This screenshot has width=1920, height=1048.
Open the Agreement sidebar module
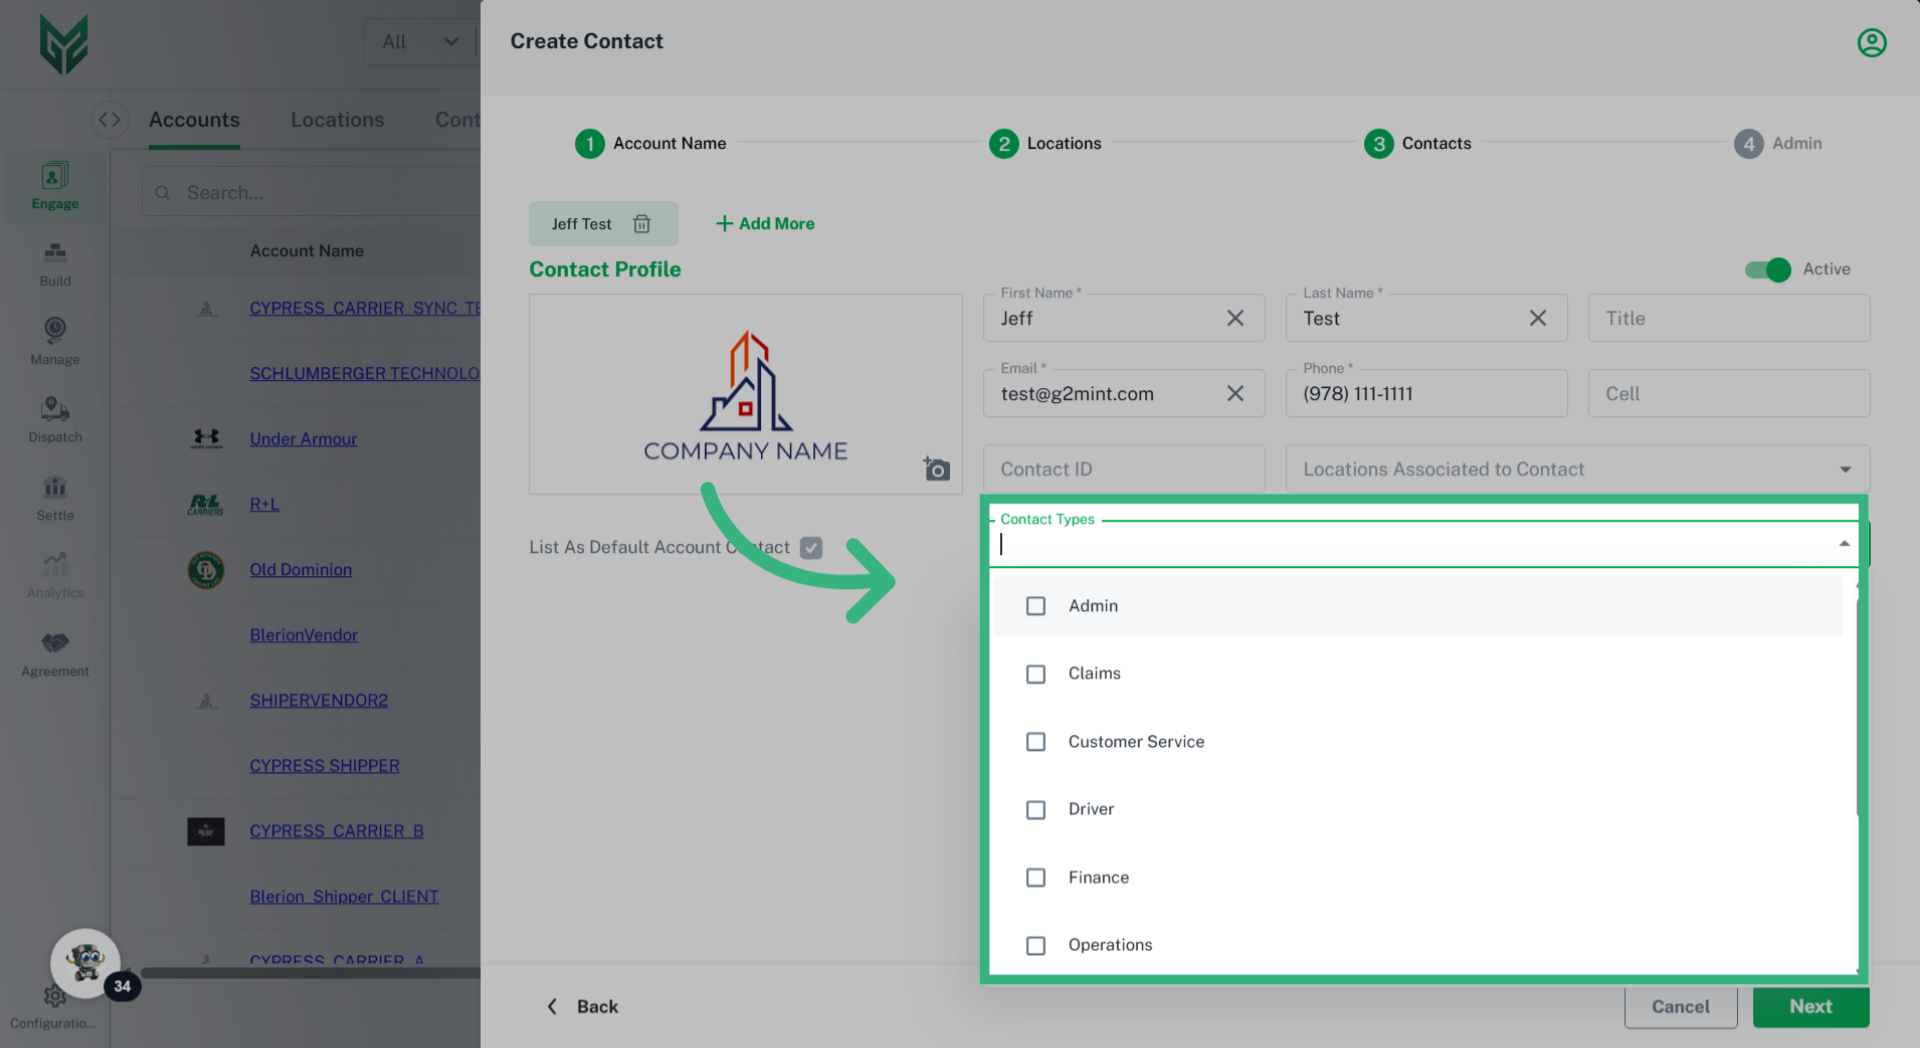[x=55, y=654]
